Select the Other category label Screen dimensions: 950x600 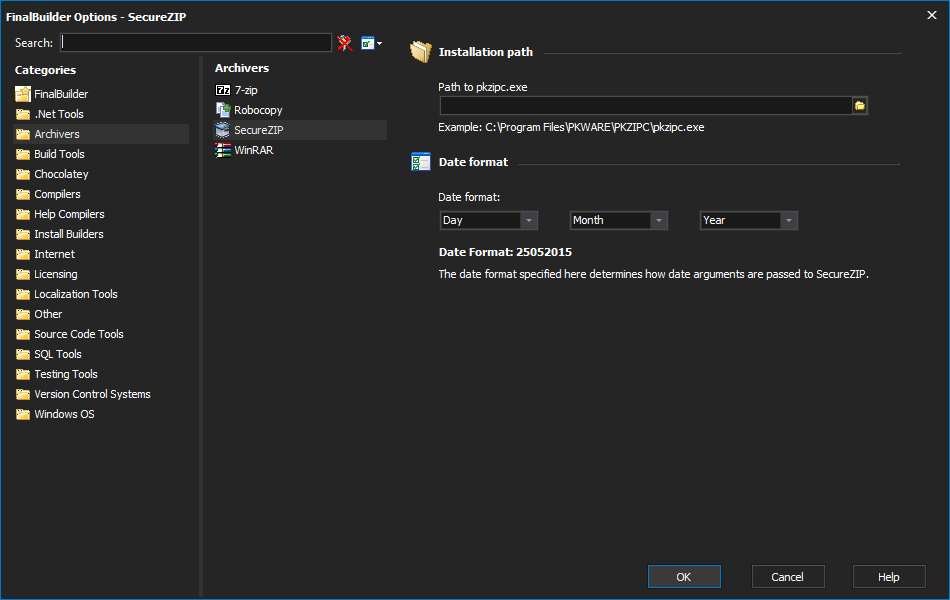tap(48, 314)
